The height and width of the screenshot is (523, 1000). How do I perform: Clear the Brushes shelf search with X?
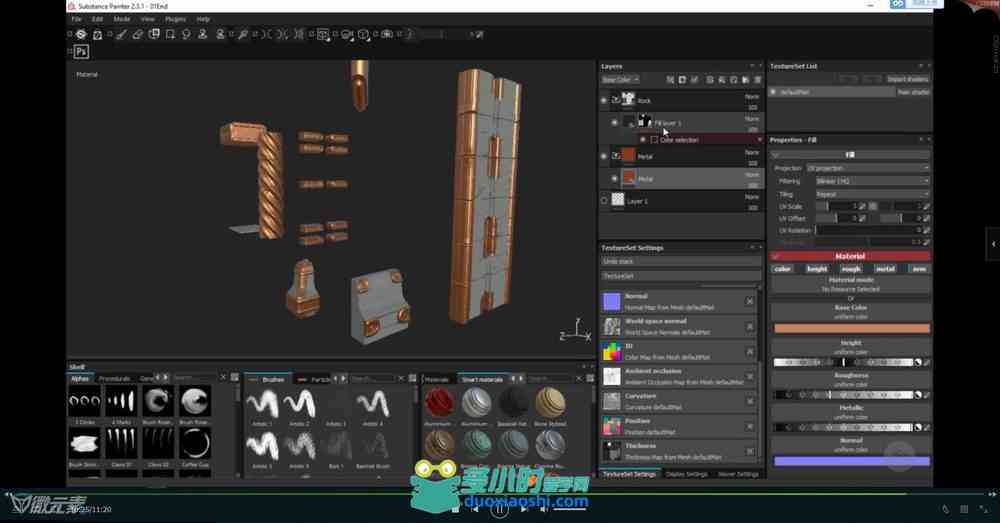(x=401, y=378)
